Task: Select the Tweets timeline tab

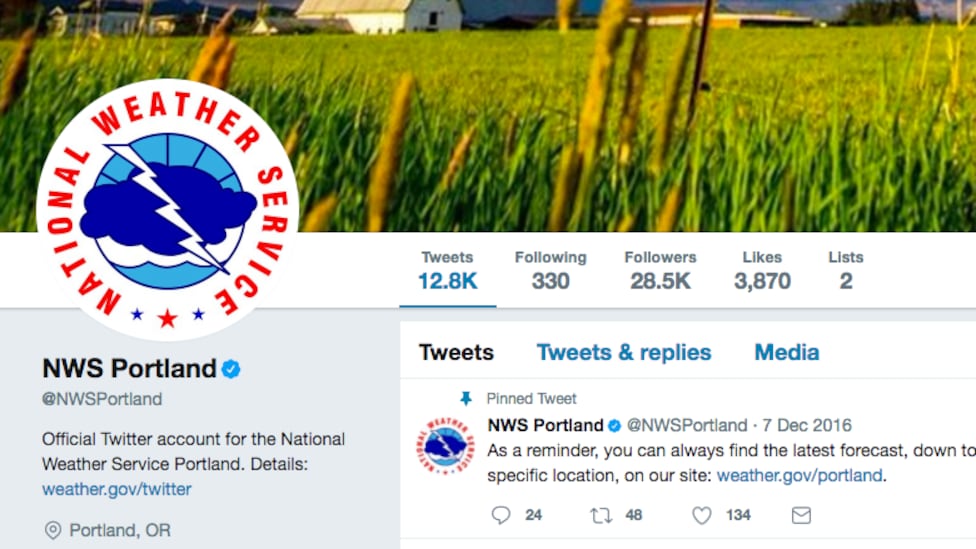Action: (x=456, y=352)
